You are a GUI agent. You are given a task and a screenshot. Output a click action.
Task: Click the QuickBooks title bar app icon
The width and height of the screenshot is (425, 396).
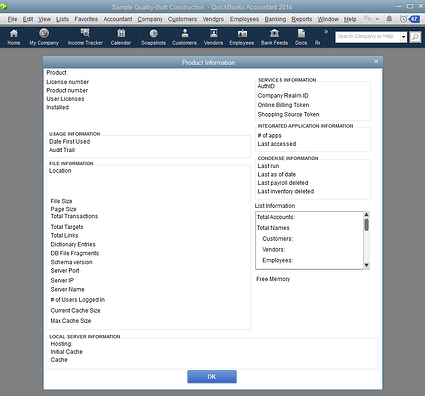point(4,6)
